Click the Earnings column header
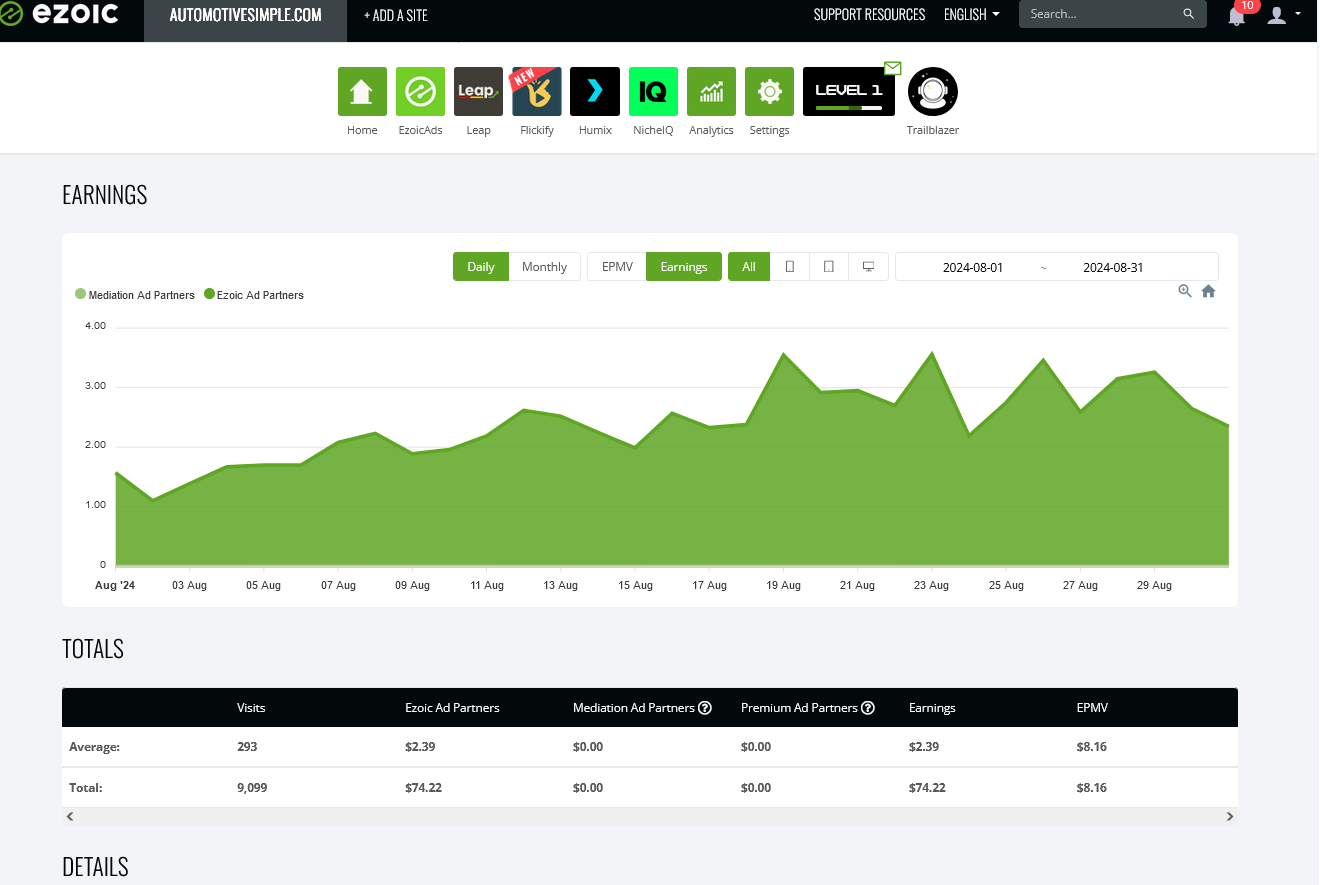 pos(932,708)
